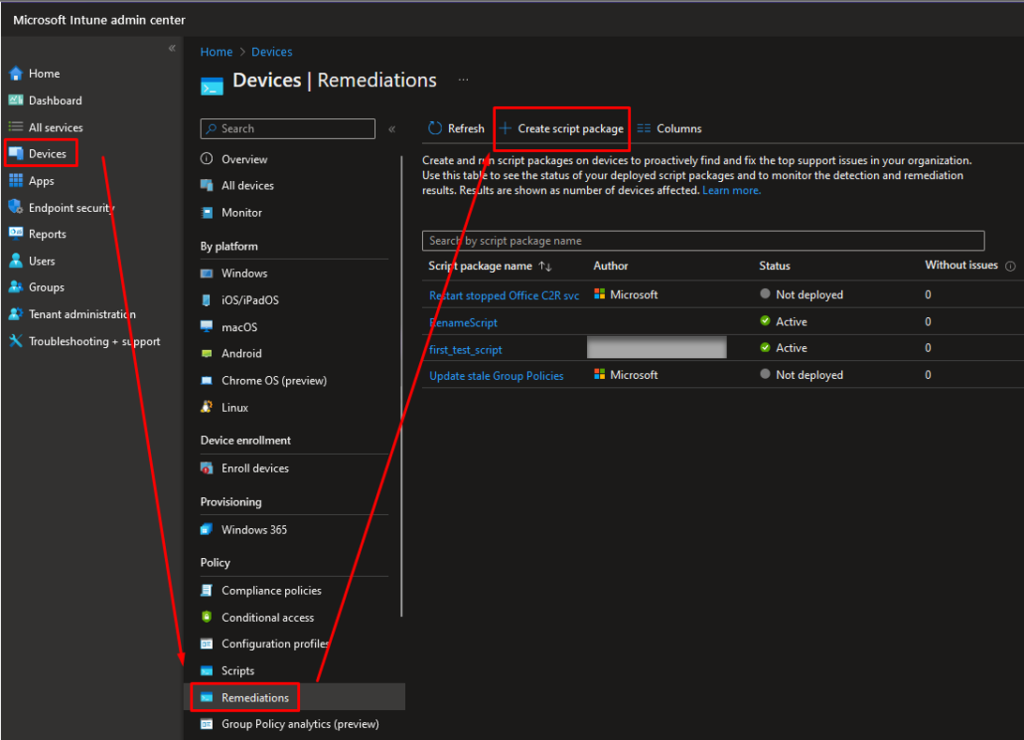Focus Search by script package name field
The width and height of the screenshot is (1024, 740).
pos(703,240)
